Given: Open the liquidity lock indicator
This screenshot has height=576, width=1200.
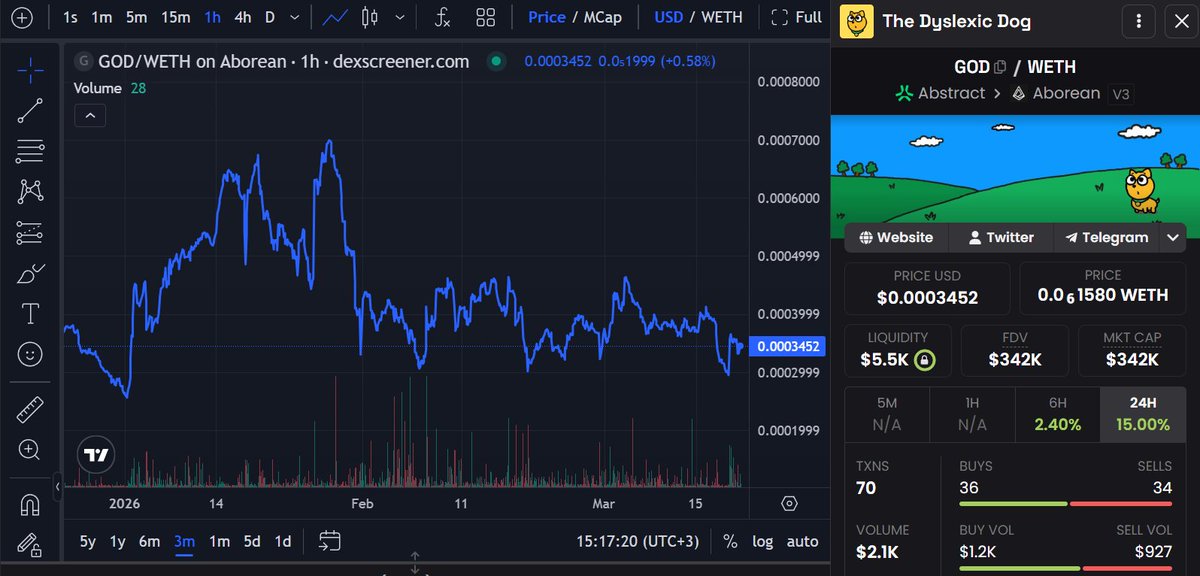Looking at the screenshot, I should click(924, 359).
